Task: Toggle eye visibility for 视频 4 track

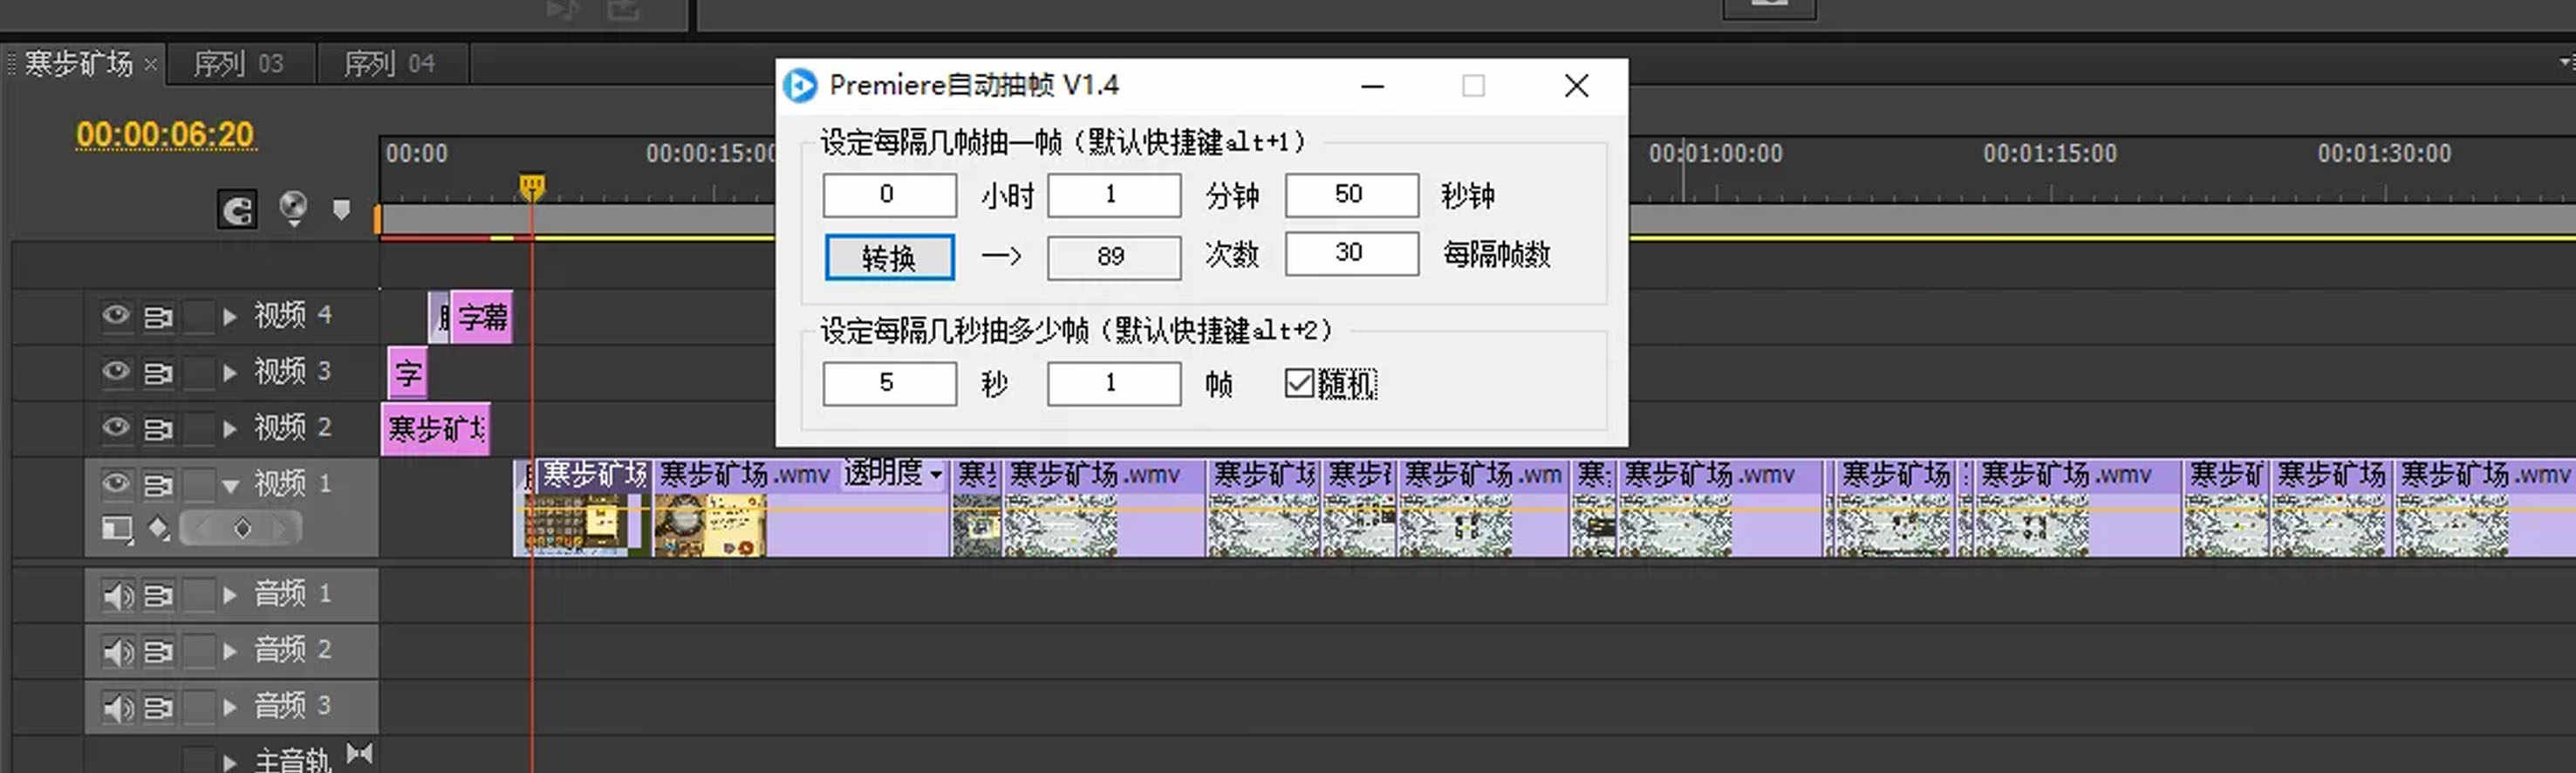Action: [x=116, y=316]
